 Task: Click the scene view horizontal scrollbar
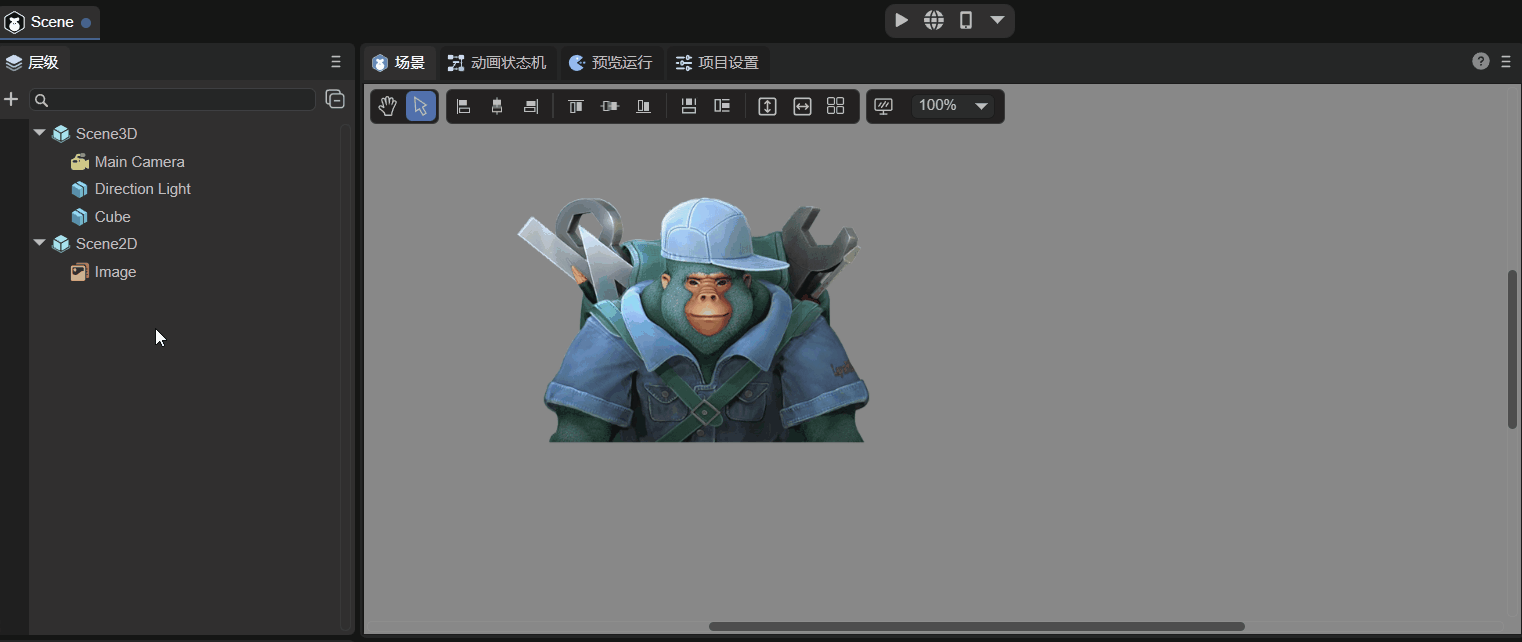point(977,627)
